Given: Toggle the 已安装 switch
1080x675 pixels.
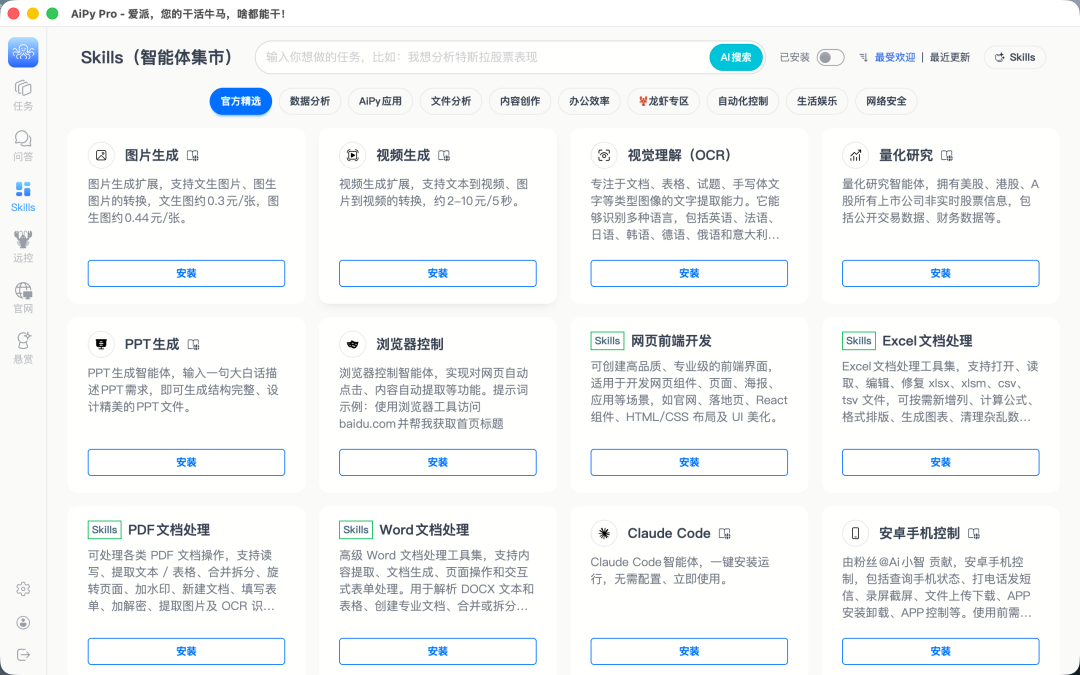Looking at the screenshot, I should point(830,57).
